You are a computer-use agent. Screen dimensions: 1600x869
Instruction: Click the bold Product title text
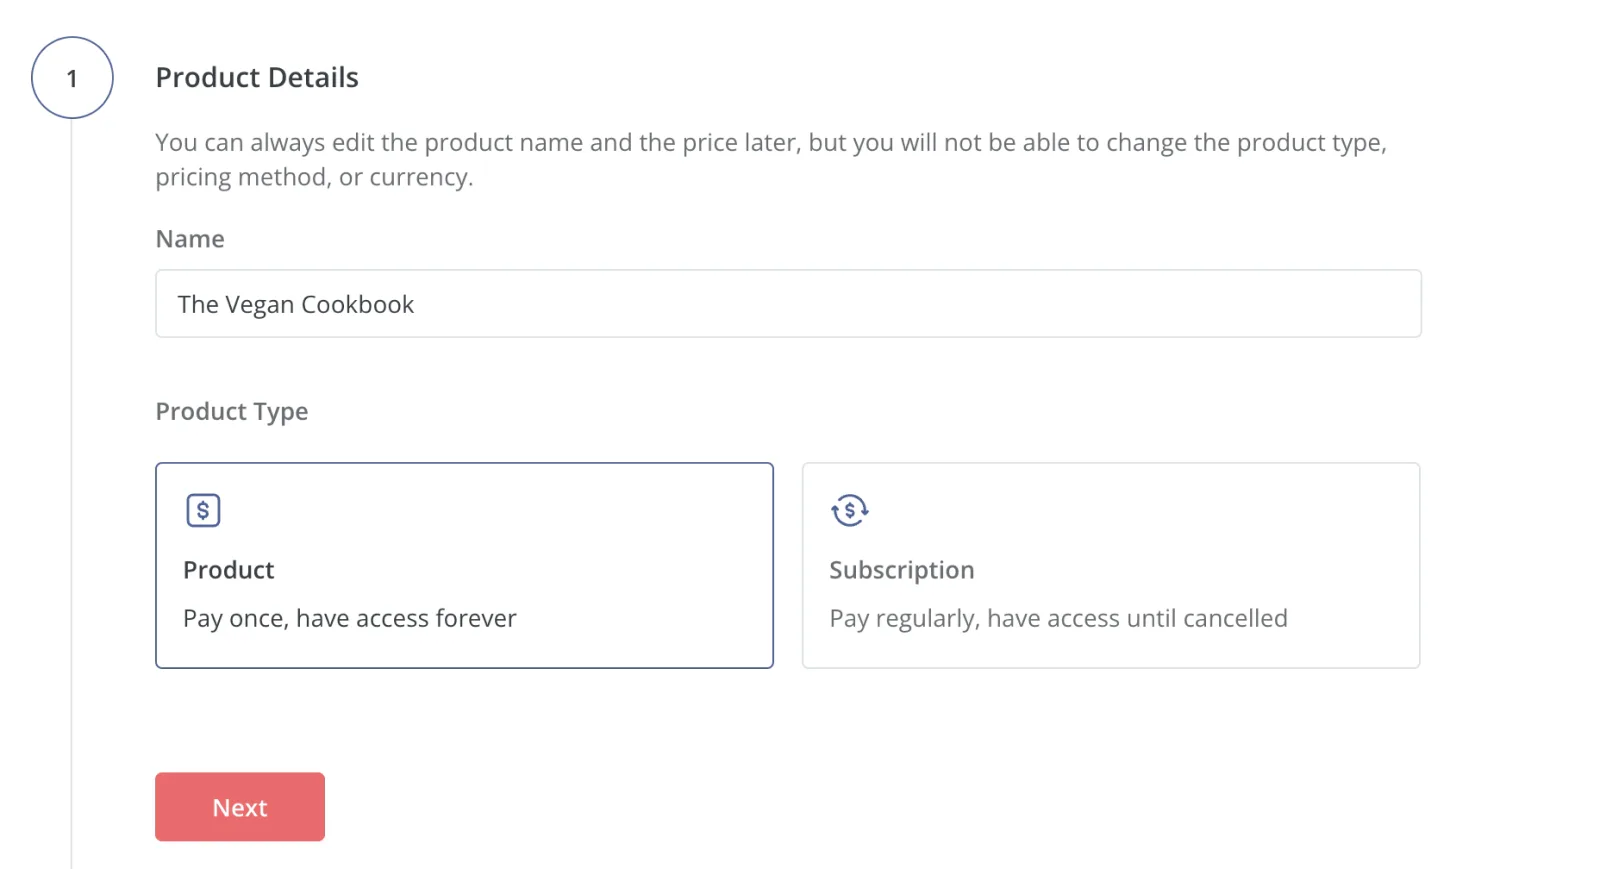pyautogui.click(x=228, y=570)
